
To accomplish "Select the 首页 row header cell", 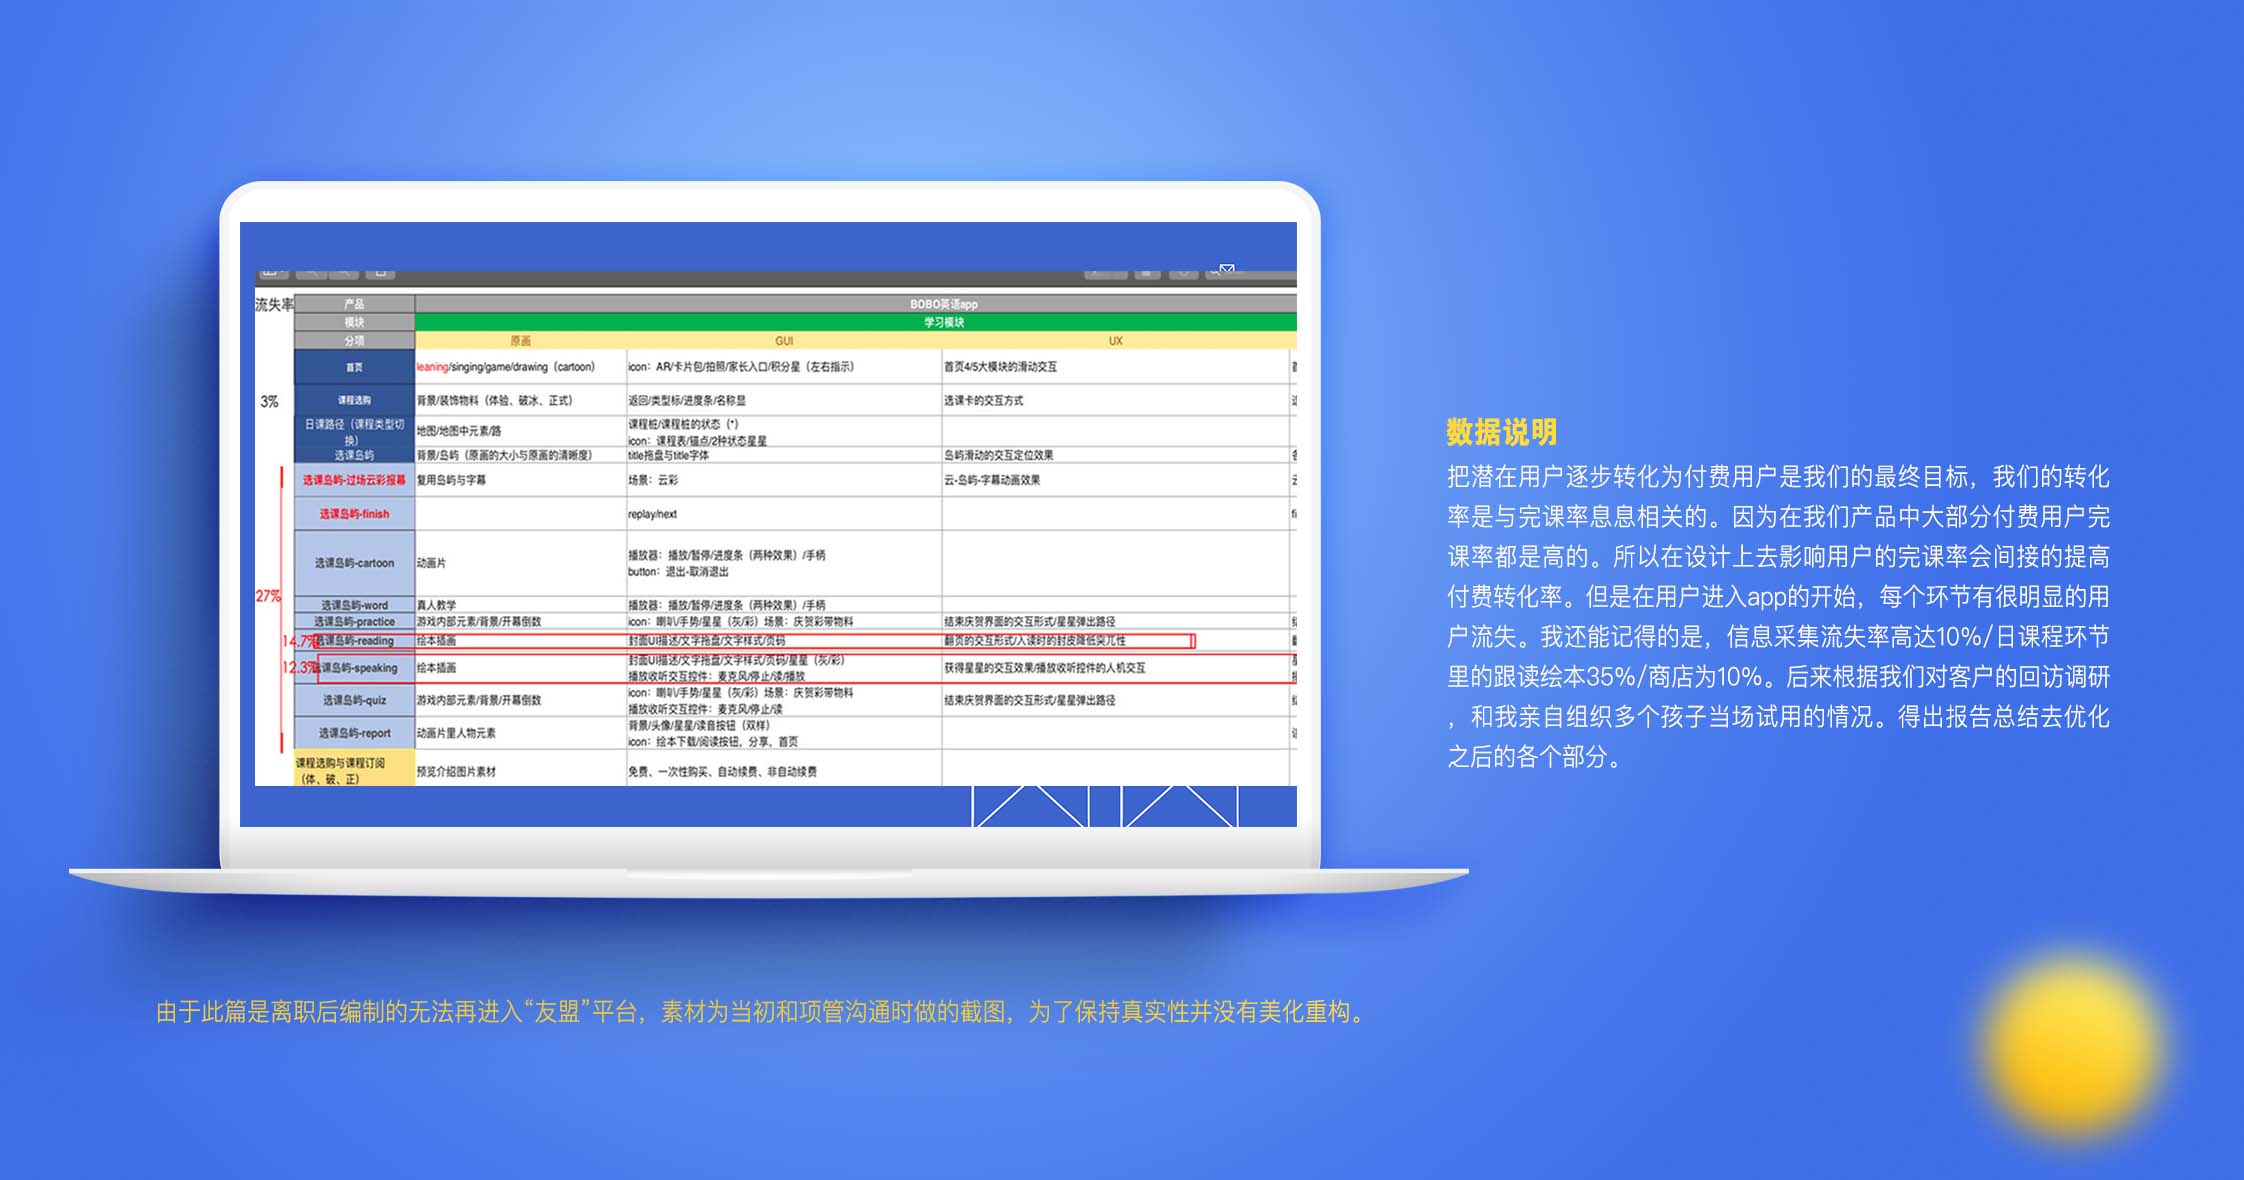I will [x=354, y=367].
